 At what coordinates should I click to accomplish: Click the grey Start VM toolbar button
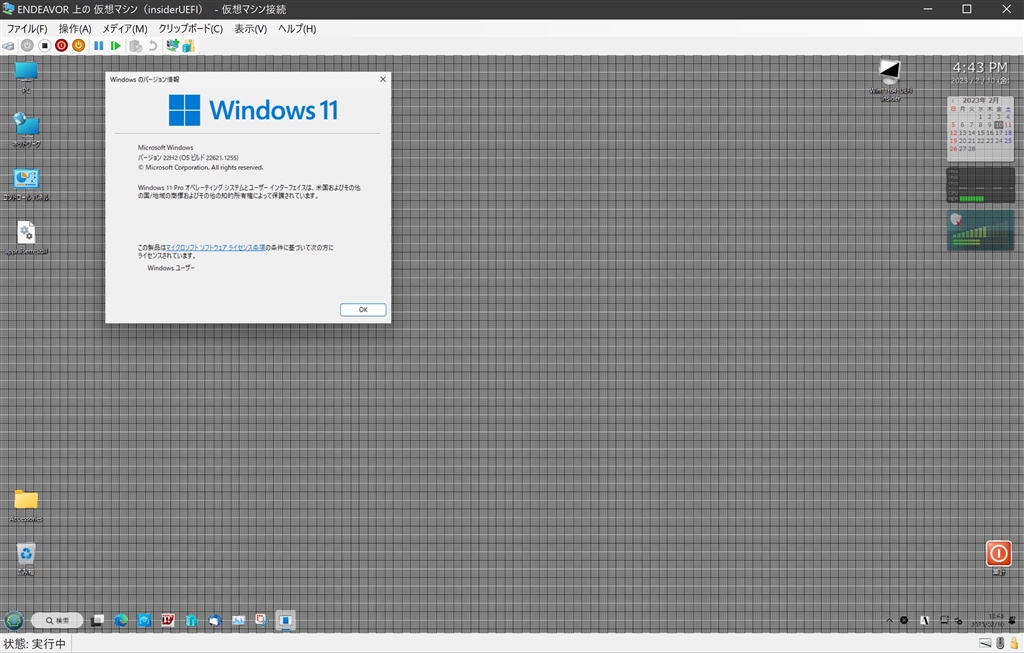coord(27,46)
